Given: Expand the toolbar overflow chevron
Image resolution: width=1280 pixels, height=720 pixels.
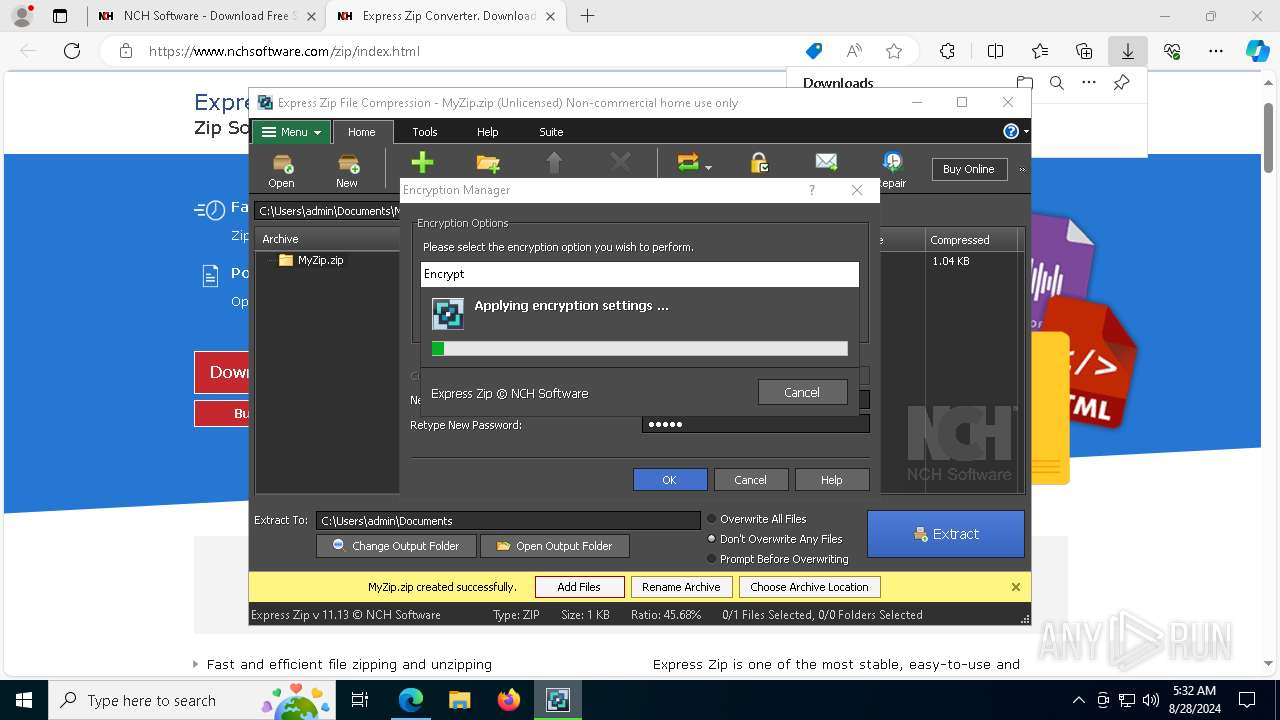Looking at the screenshot, I should (x=1022, y=169).
